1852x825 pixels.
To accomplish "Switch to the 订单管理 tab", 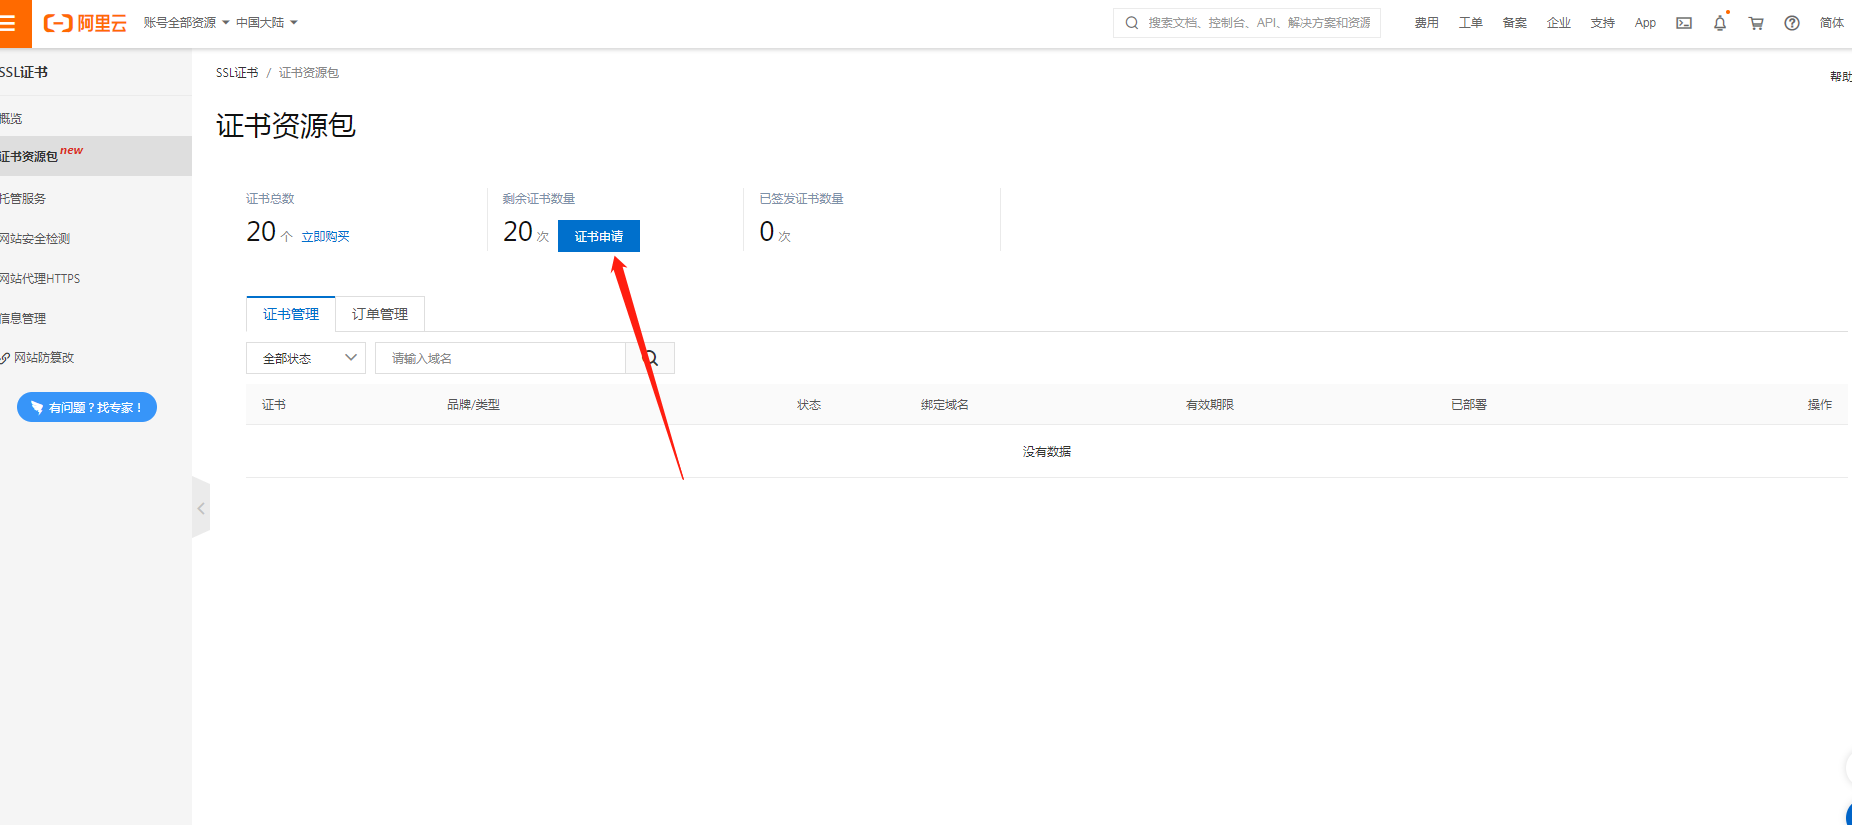I will tap(380, 314).
